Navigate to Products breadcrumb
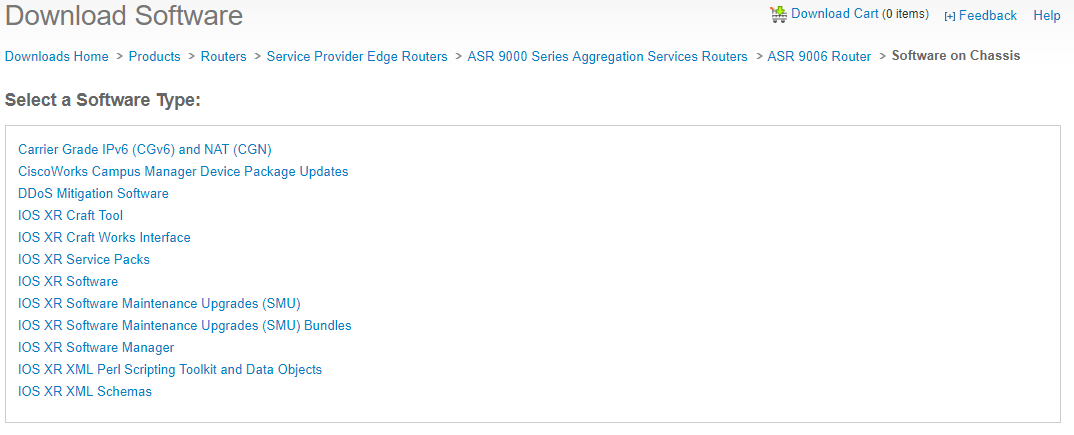 click(x=155, y=57)
